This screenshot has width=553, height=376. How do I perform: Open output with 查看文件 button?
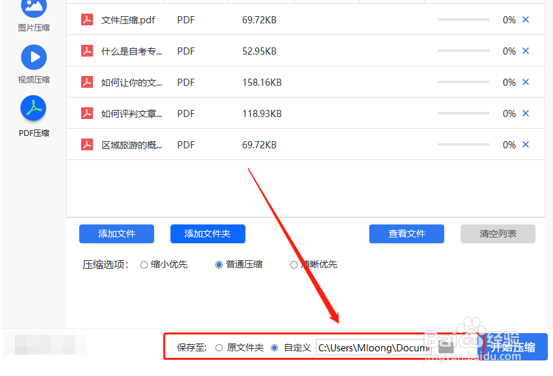[x=407, y=234]
